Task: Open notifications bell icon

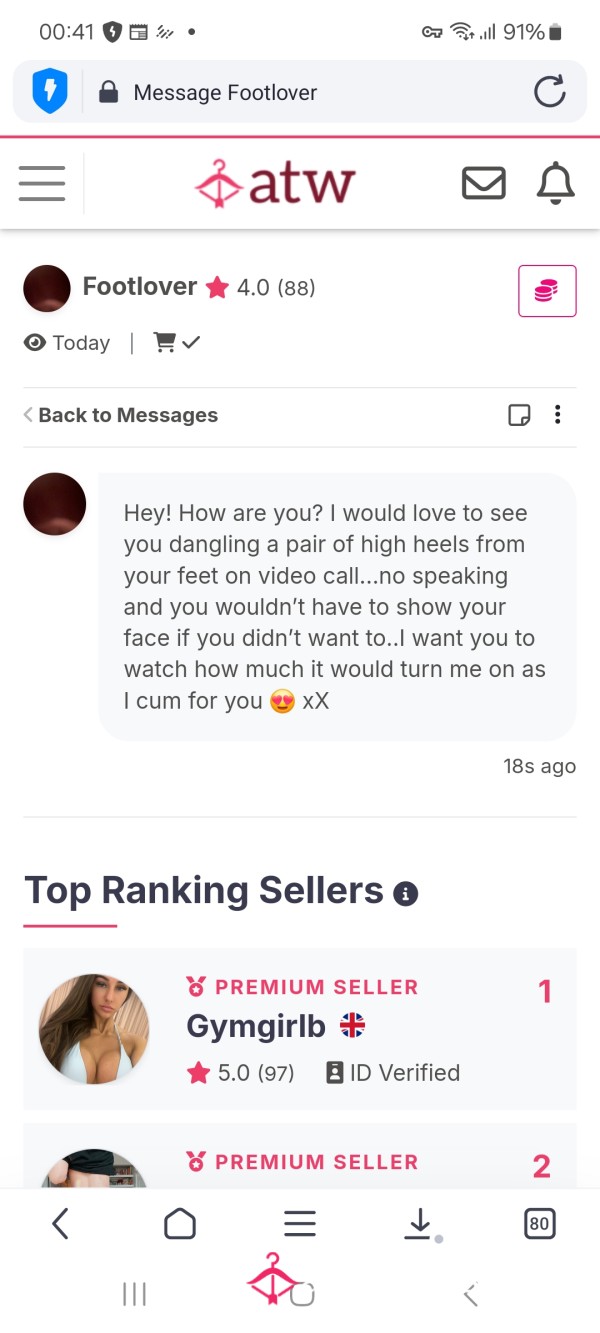Action: 556,183
